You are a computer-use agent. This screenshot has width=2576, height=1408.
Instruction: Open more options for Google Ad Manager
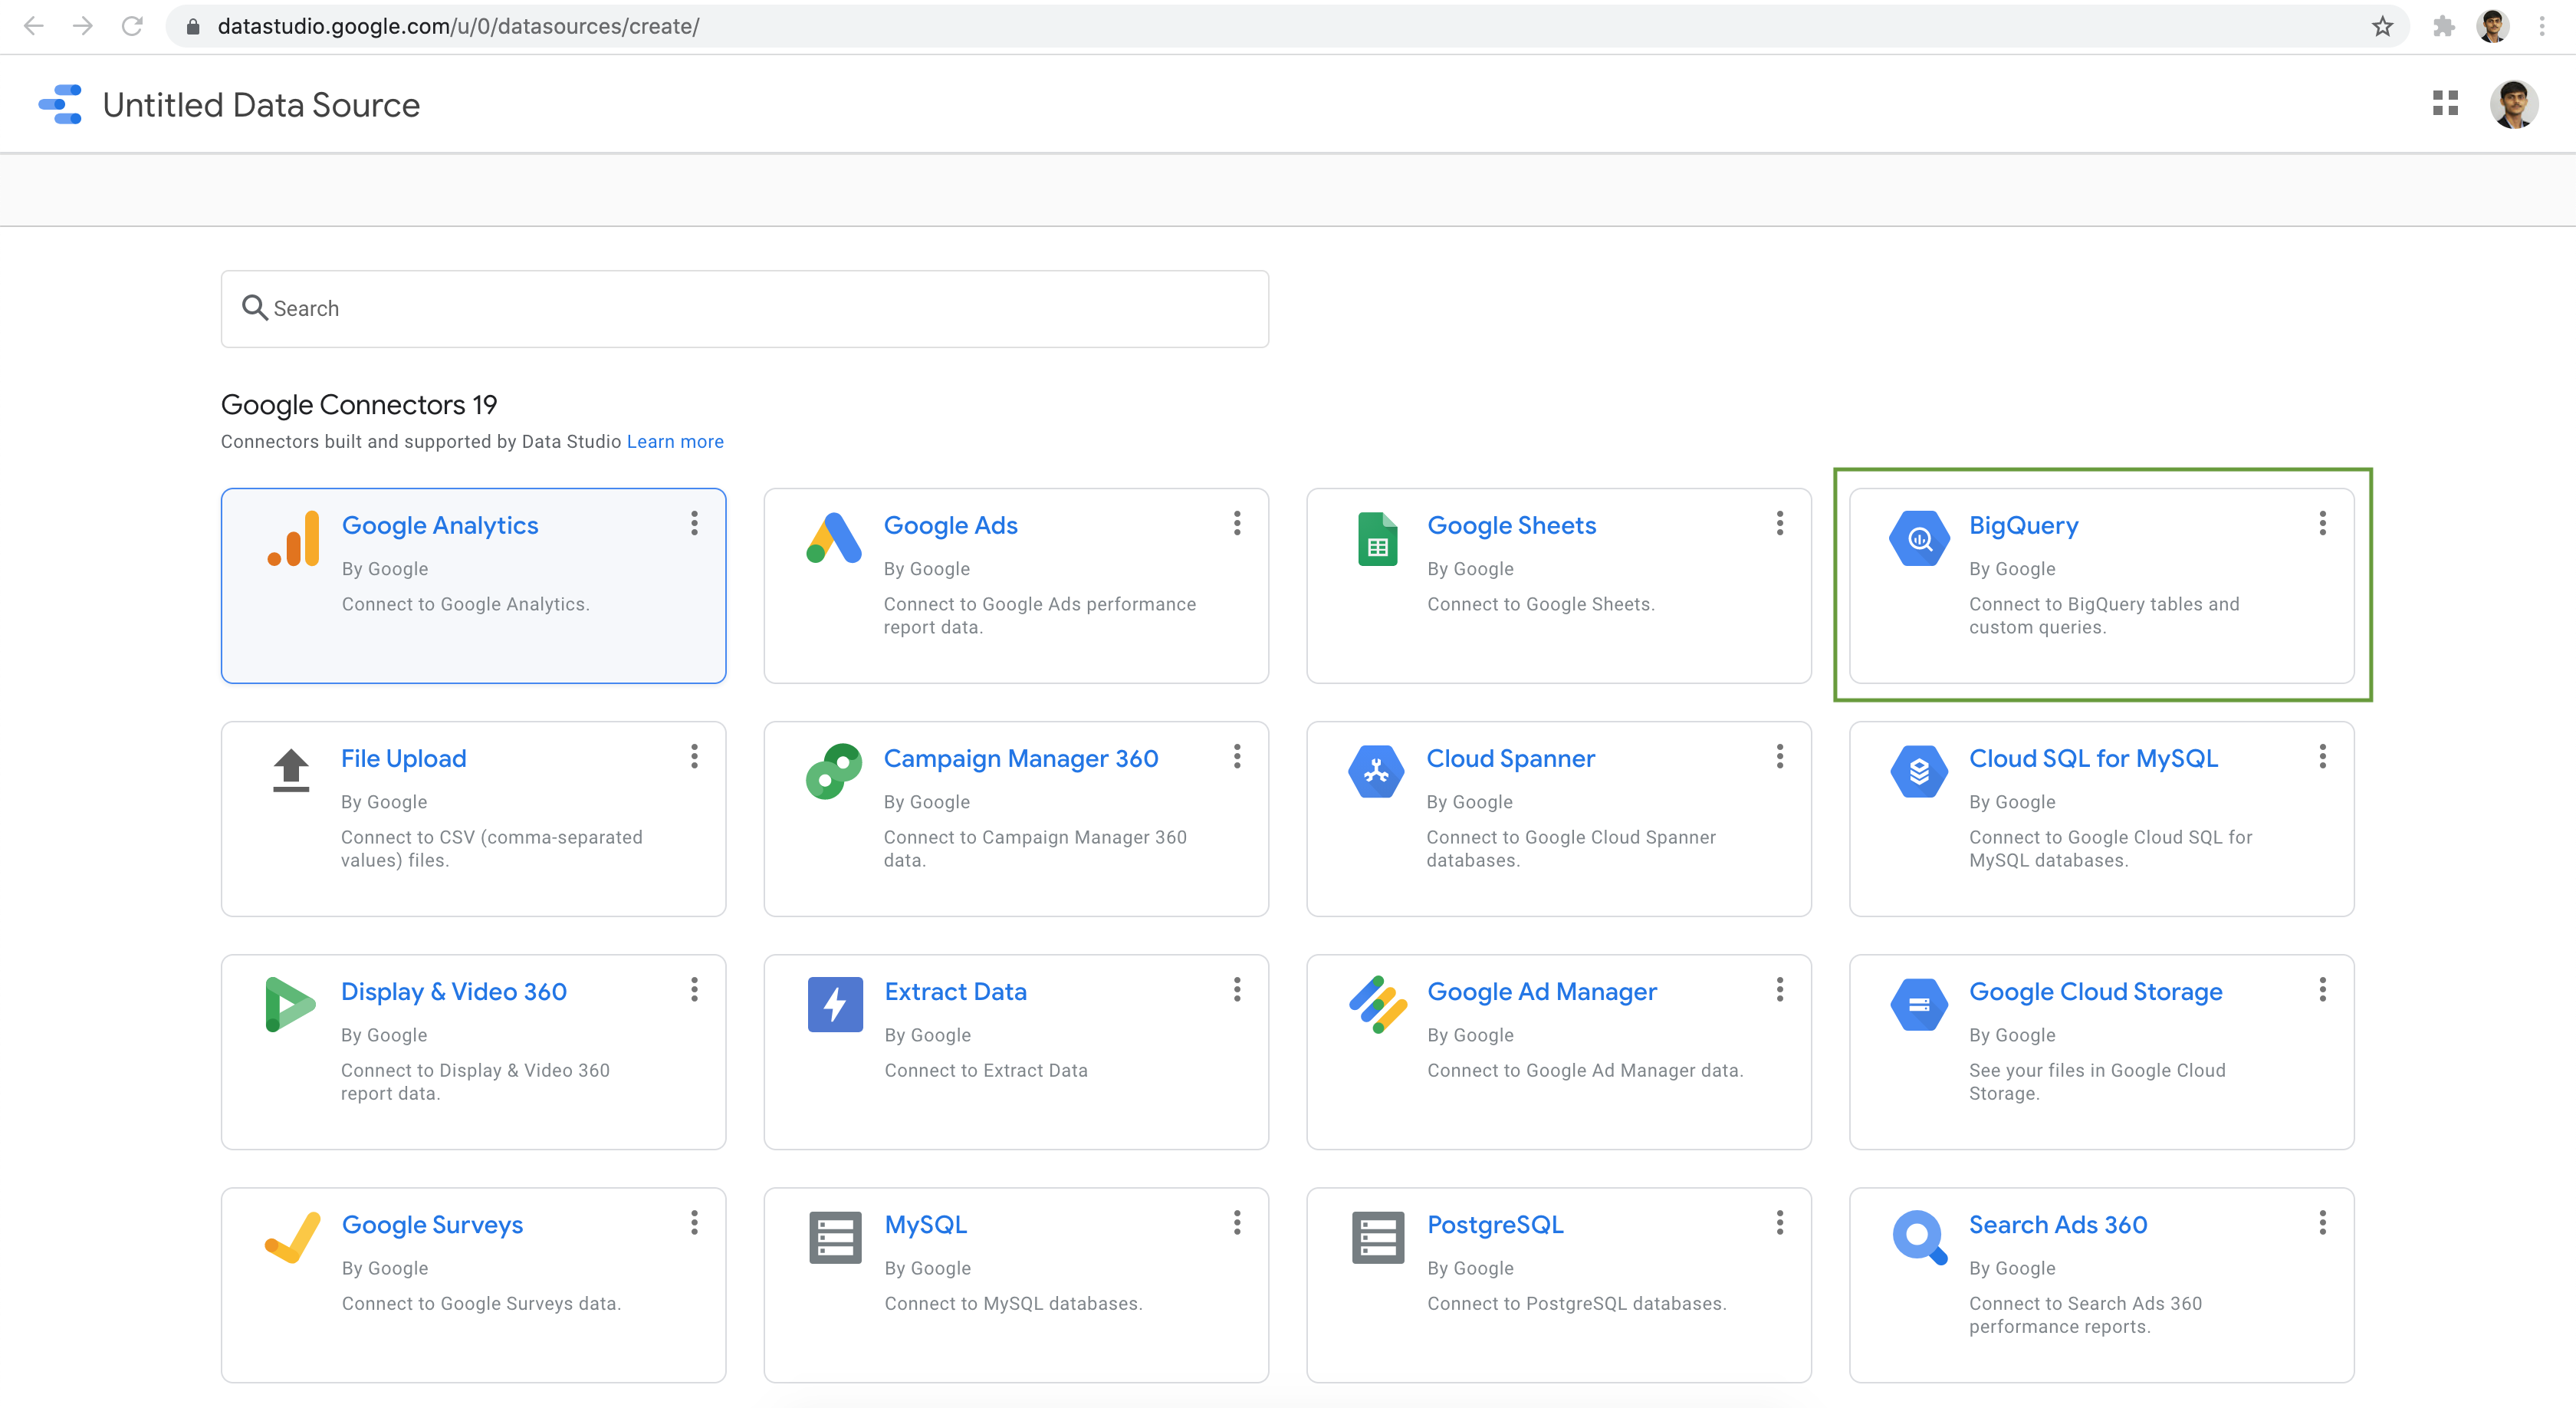click(x=1779, y=989)
